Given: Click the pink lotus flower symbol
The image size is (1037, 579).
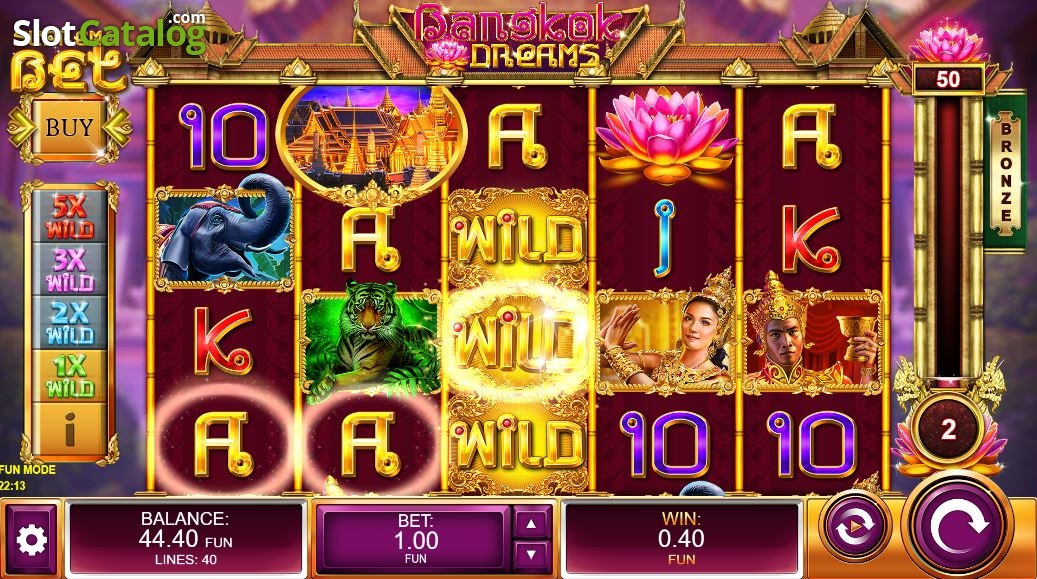Looking at the screenshot, I should 665,136.
